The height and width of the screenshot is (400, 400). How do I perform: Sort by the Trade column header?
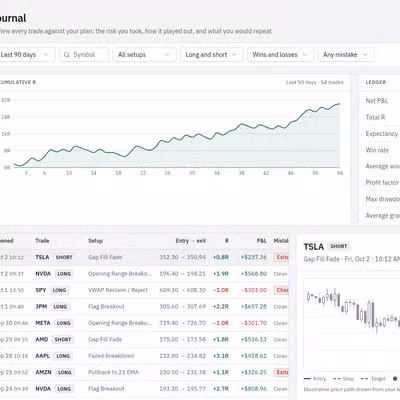click(42, 241)
